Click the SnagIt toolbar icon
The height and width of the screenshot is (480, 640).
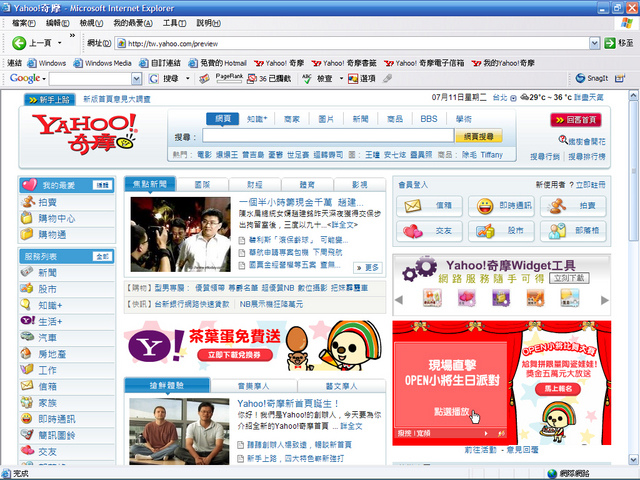point(580,78)
